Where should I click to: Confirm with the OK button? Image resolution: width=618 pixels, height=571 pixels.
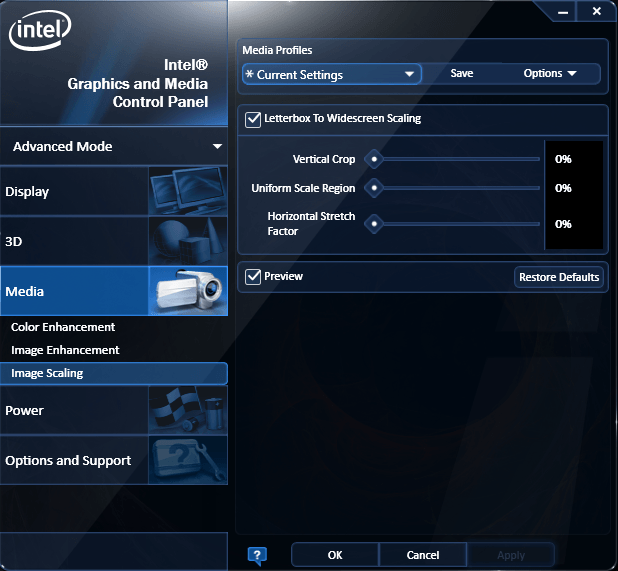click(x=335, y=555)
